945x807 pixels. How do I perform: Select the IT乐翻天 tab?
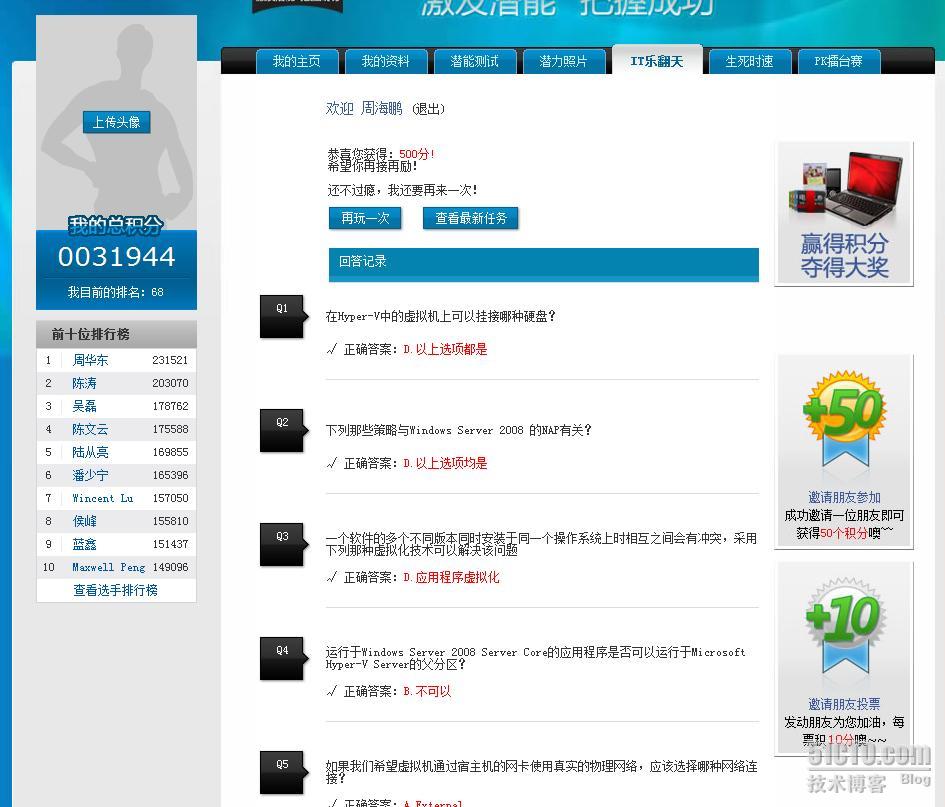[657, 60]
